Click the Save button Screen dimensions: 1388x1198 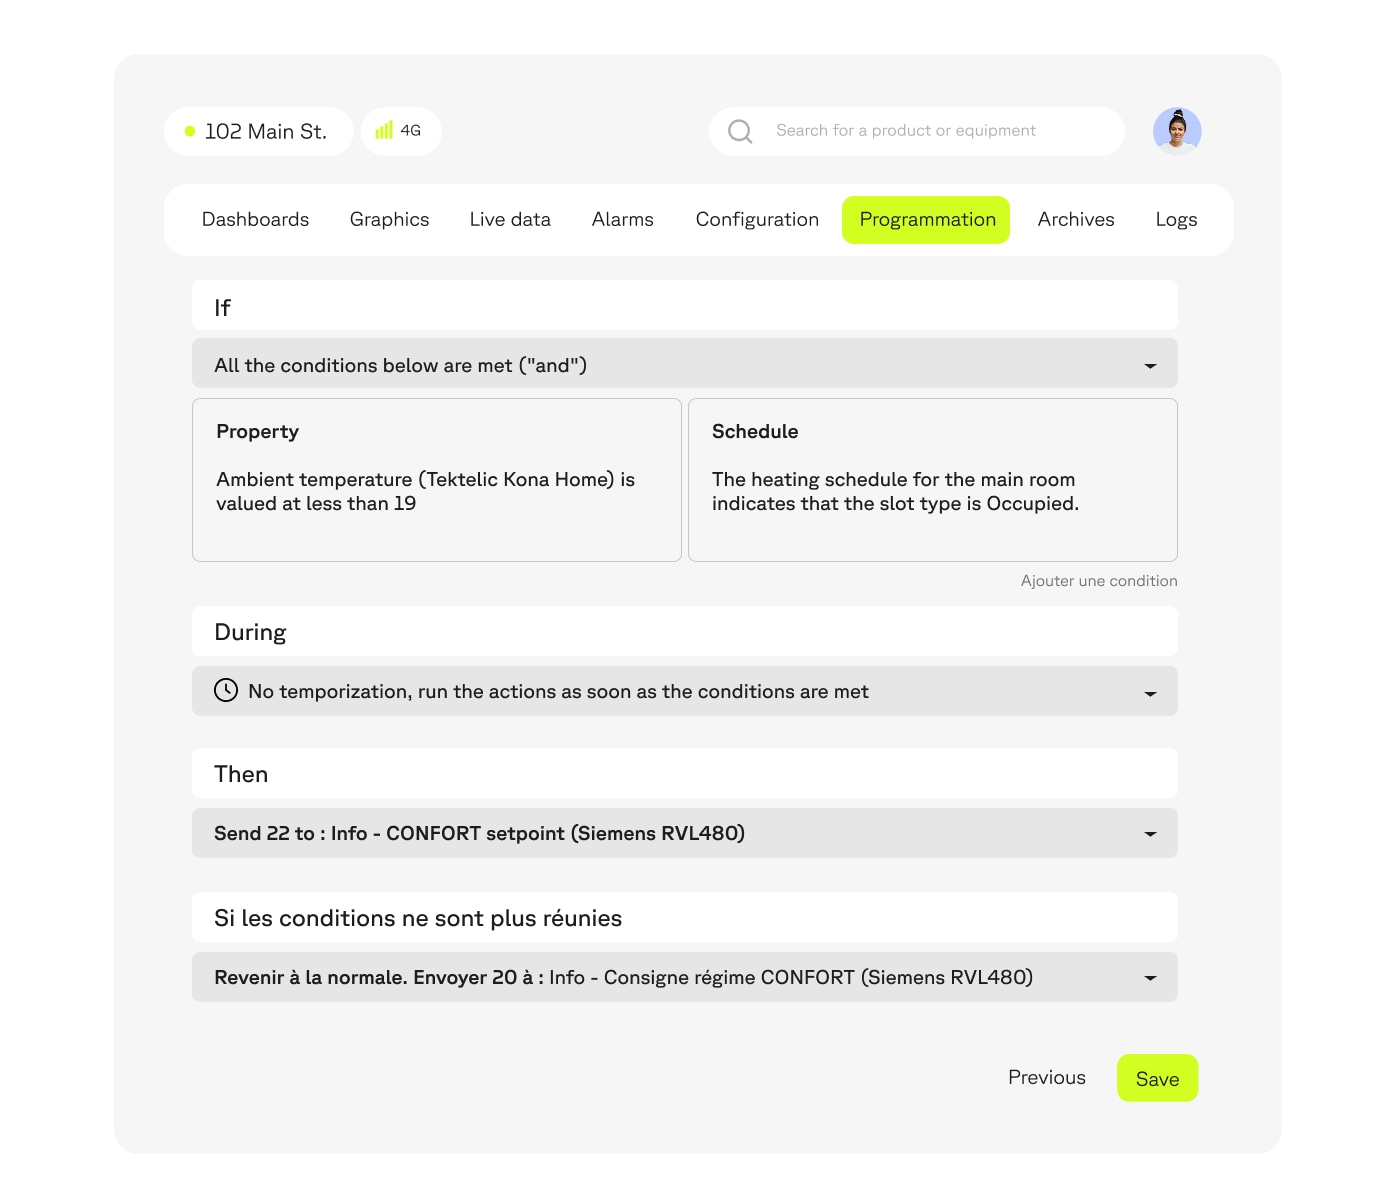pos(1157,1078)
